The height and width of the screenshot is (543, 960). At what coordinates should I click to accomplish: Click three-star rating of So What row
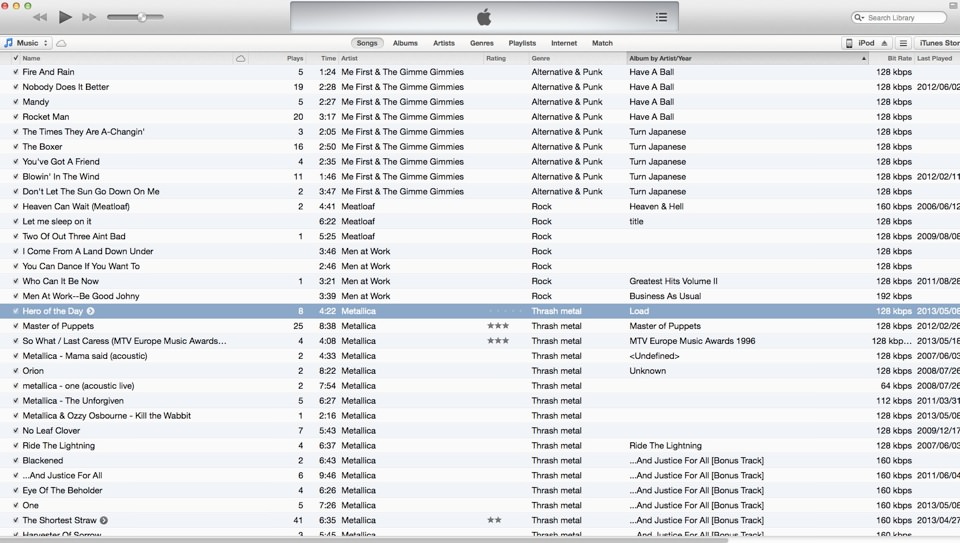click(498, 340)
